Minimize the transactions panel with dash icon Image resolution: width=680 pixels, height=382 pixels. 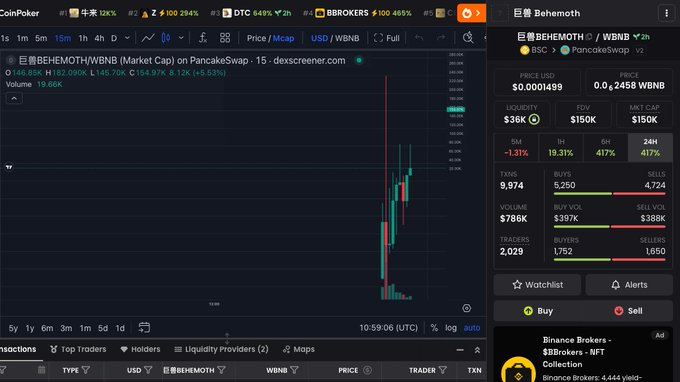point(460,349)
